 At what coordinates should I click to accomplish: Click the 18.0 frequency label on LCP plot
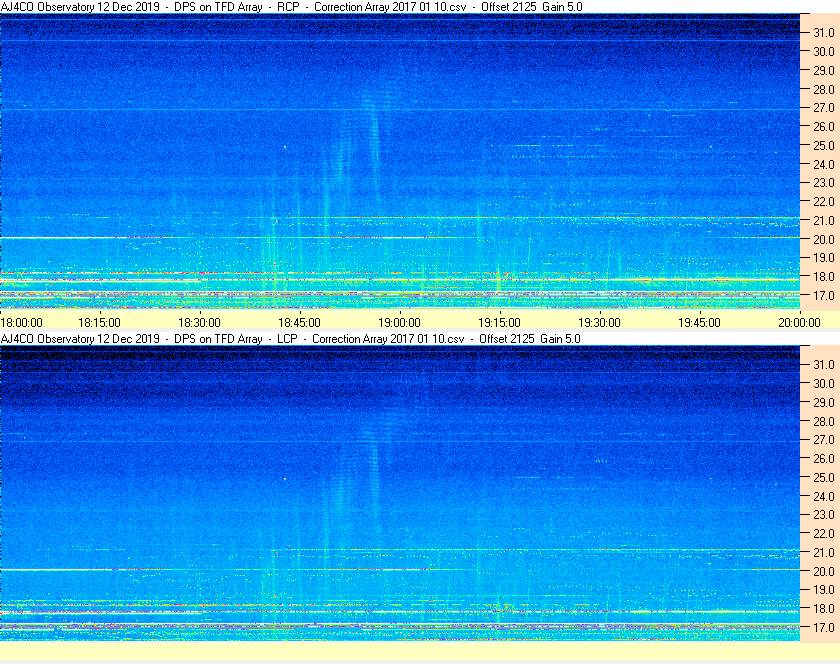pos(824,608)
